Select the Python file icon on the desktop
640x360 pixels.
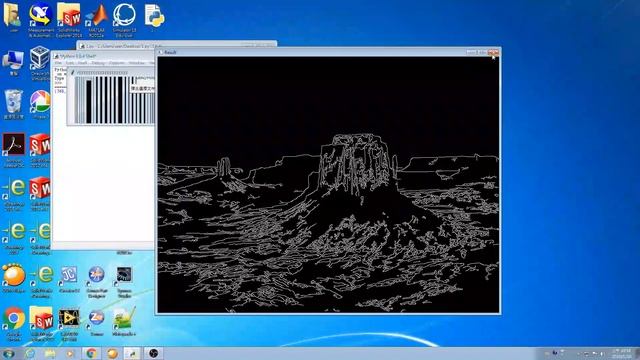pyautogui.click(x=154, y=17)
